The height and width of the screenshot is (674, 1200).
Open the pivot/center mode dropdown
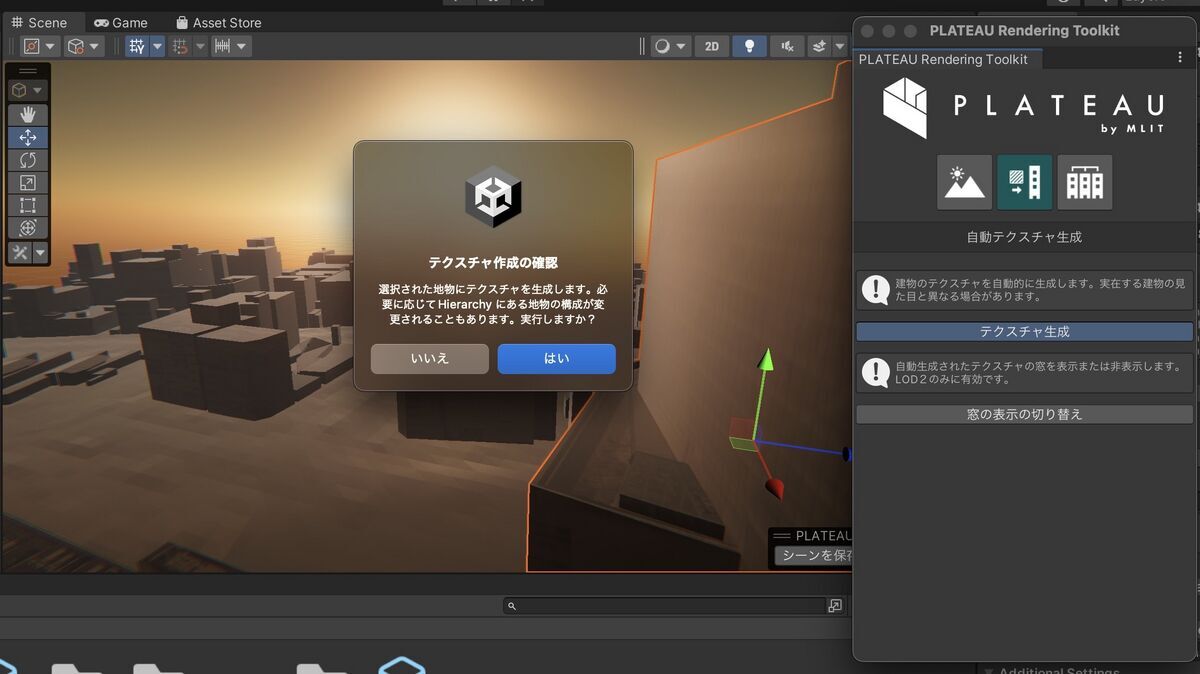tap(40, 46)
